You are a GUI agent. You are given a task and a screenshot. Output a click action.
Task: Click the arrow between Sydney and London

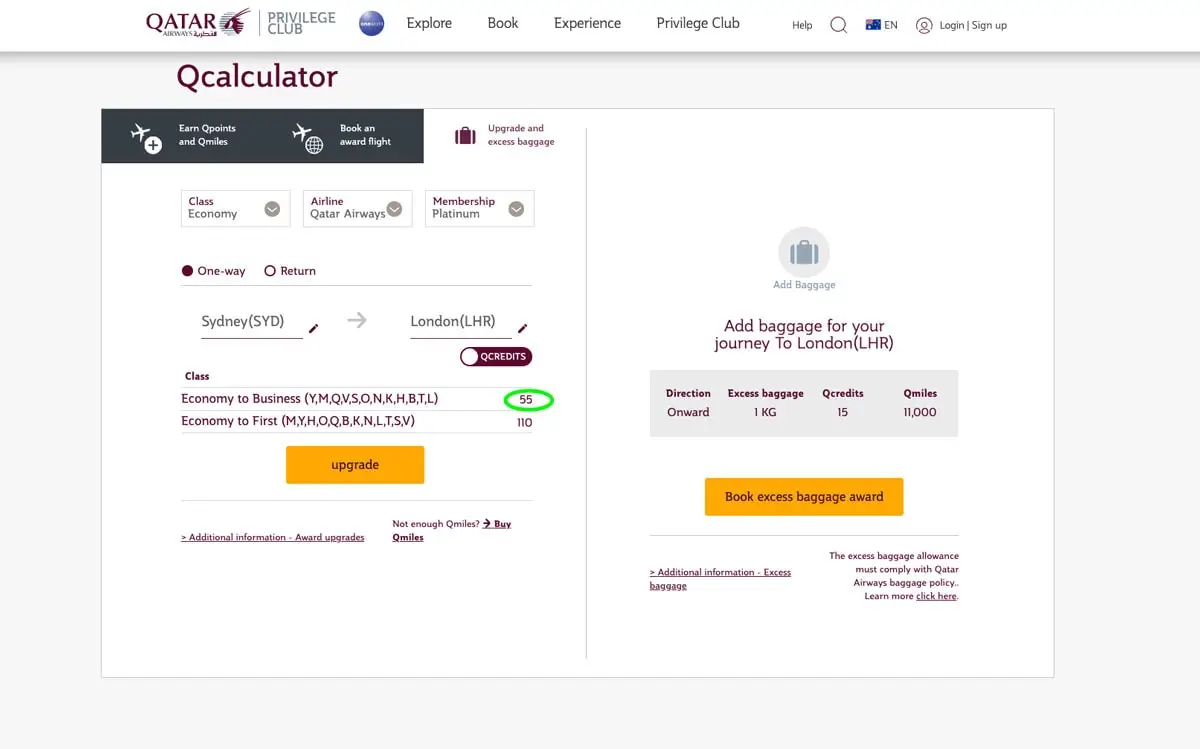point(357,320)
